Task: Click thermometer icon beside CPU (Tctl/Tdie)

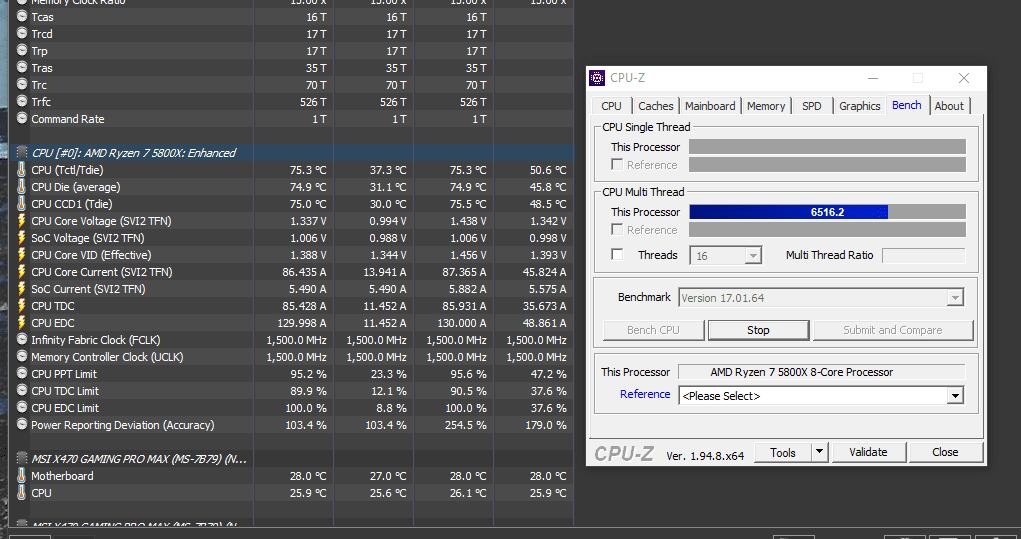Action: pyautogui.click(x=21, y=170)
